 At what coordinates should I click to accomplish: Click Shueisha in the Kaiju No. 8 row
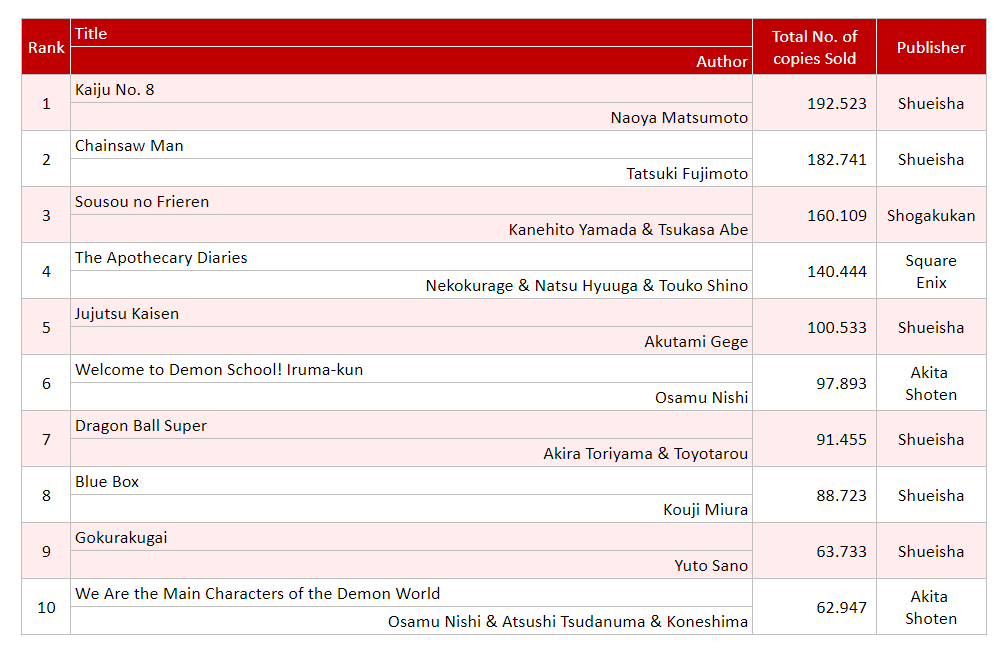(931, 104)
